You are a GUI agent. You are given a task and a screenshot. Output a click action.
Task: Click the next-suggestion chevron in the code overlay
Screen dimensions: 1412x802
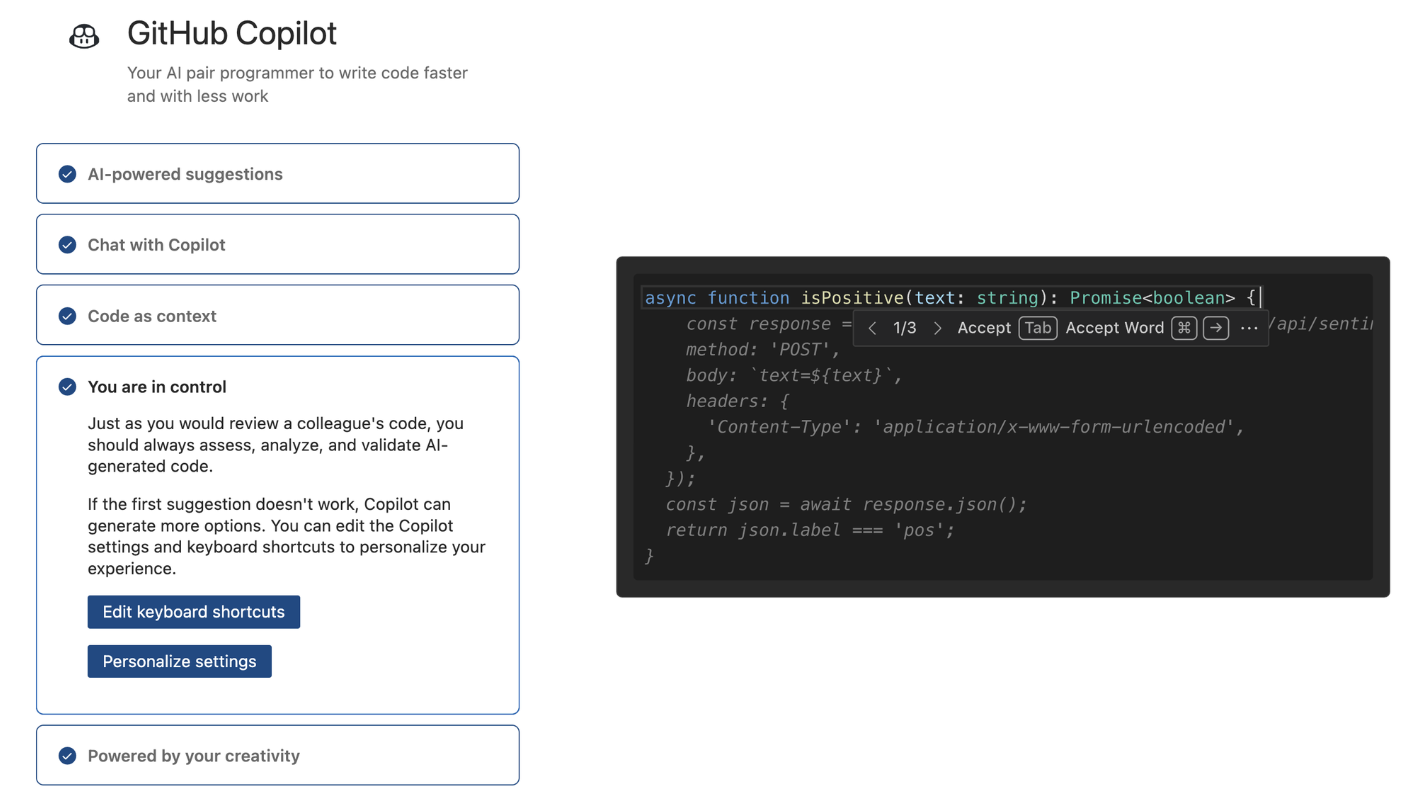[937, 327]
